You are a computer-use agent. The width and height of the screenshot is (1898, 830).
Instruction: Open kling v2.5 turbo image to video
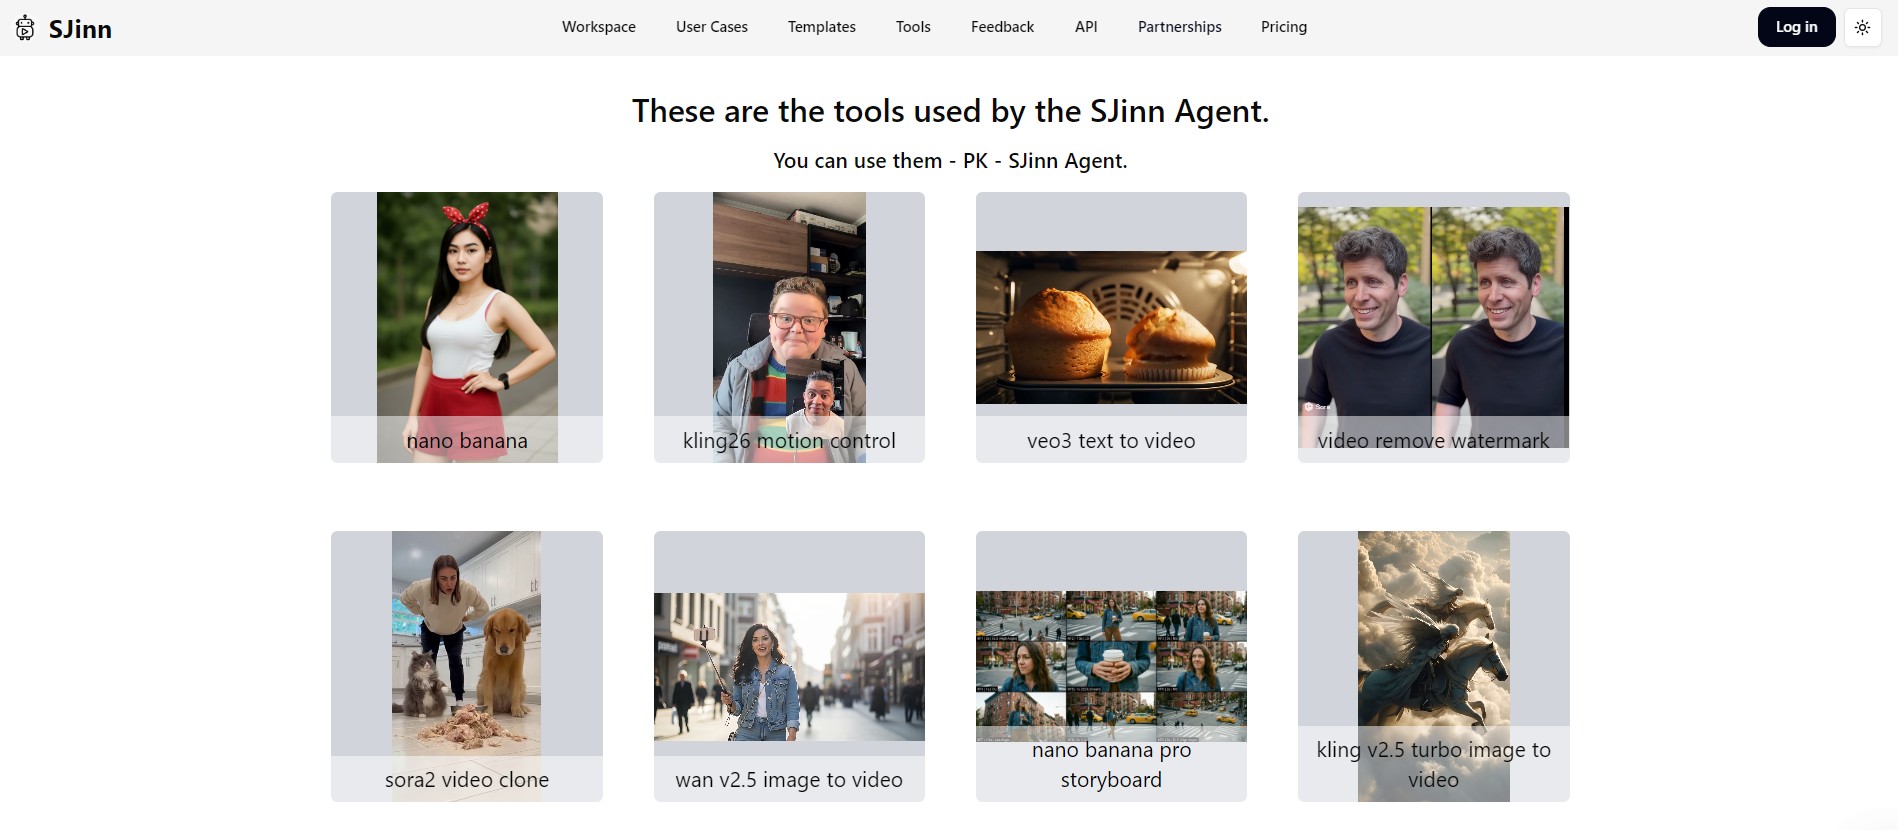(1434, 666)
